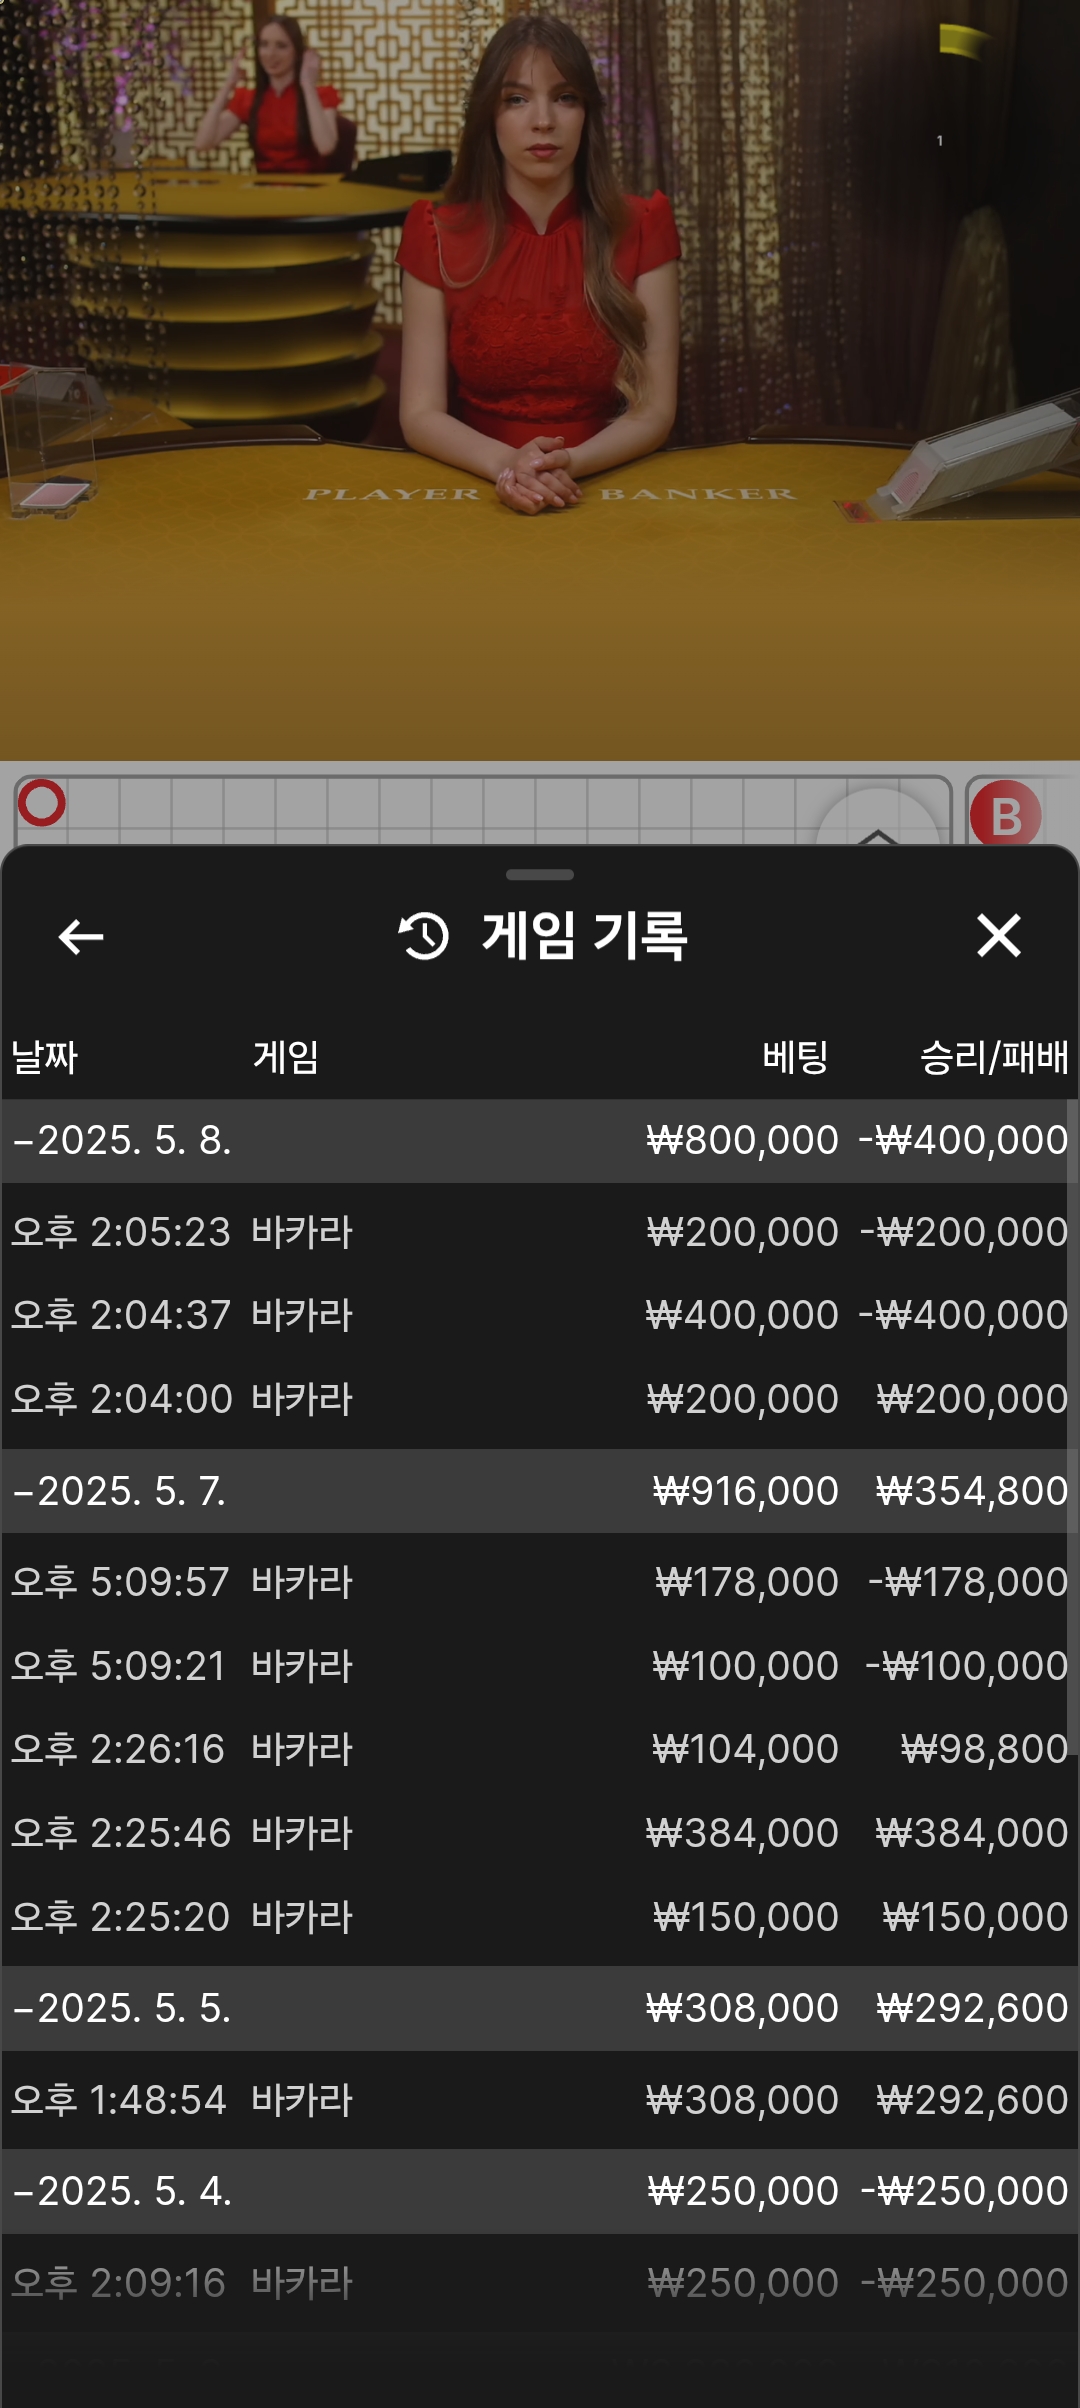Click the 날짜 column header

[x=45, y=1057]
